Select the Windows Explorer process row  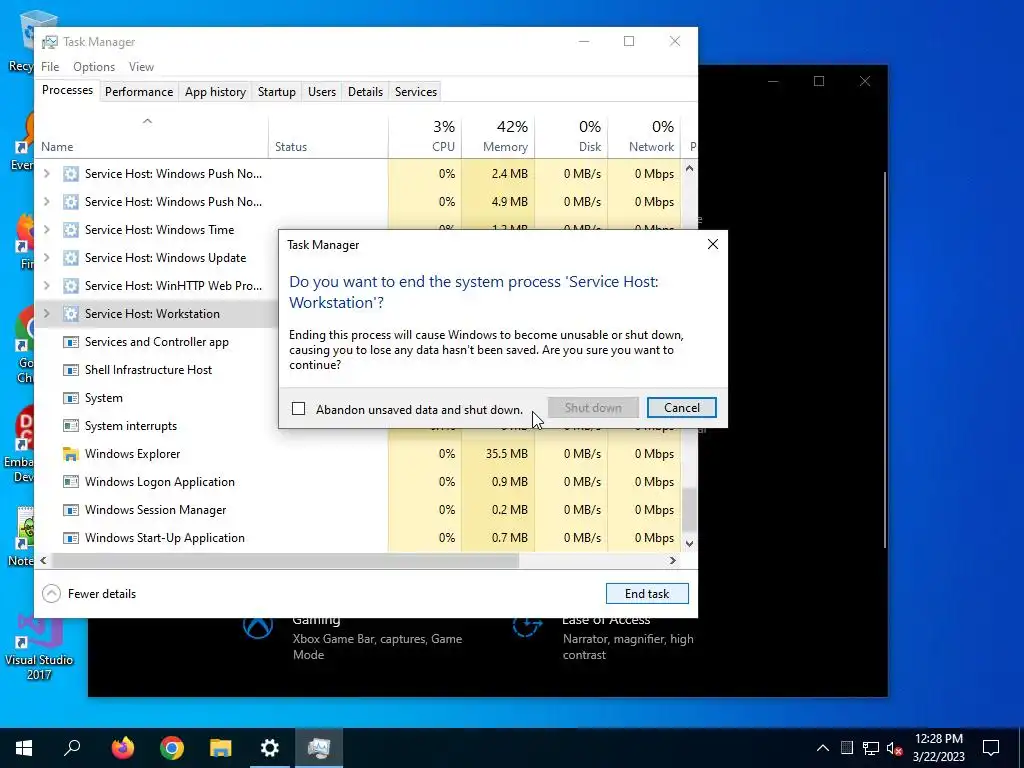[x=358, y=453]
